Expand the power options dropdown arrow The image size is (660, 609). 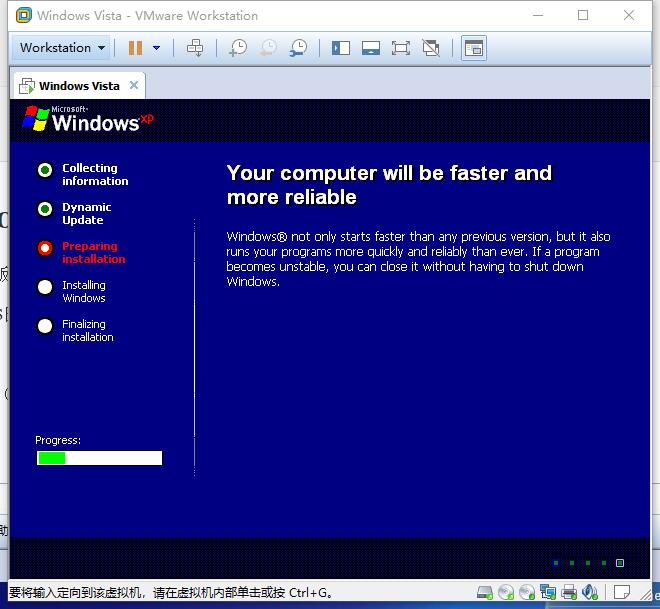tap(157, 48)
